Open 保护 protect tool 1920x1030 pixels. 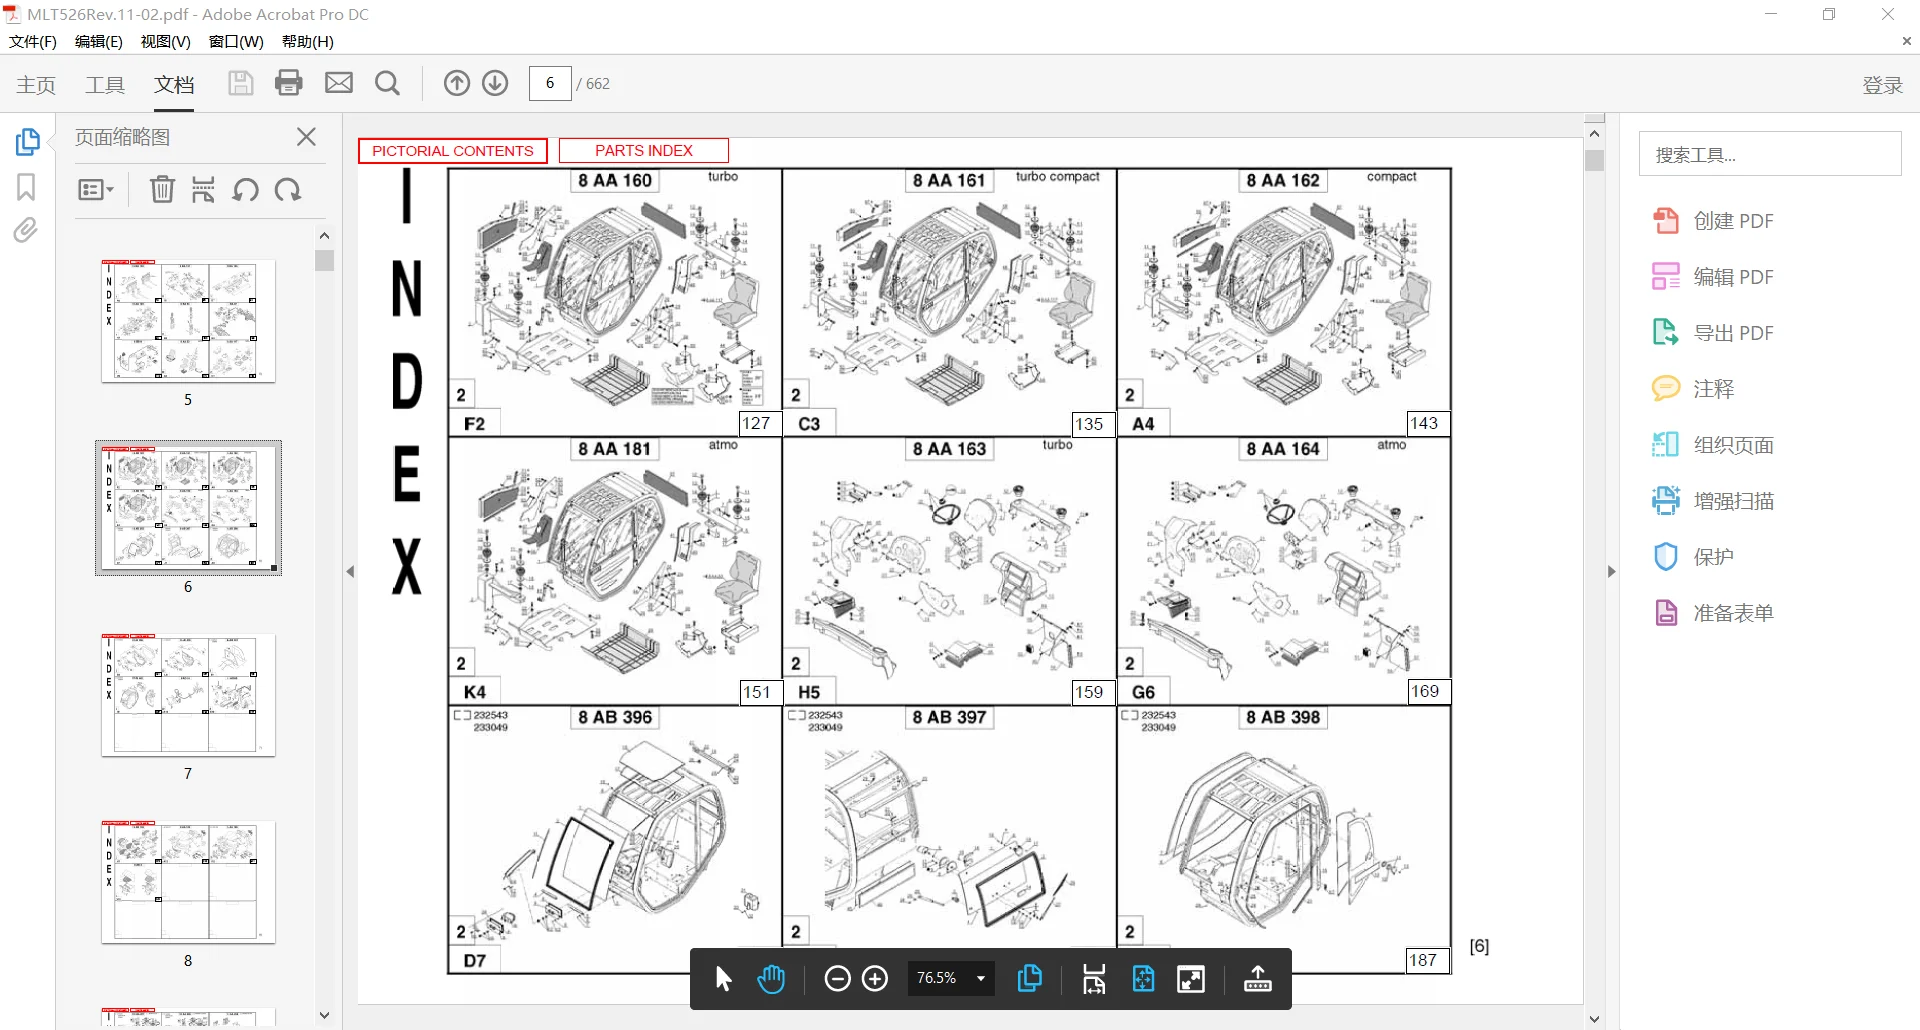tap(1693, 557)
